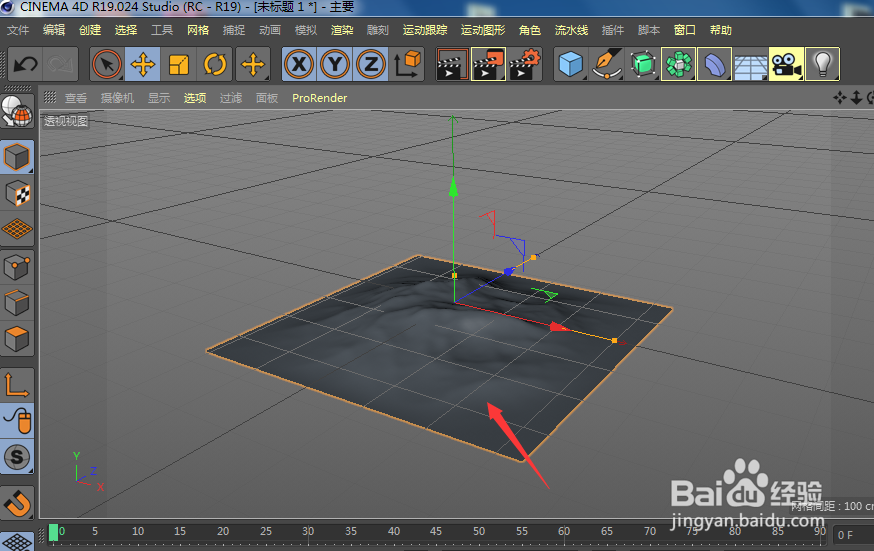Viewport: 874px width, 551px height.
Task: Switch to Polygons mode
Action: [x=17, y=339]
